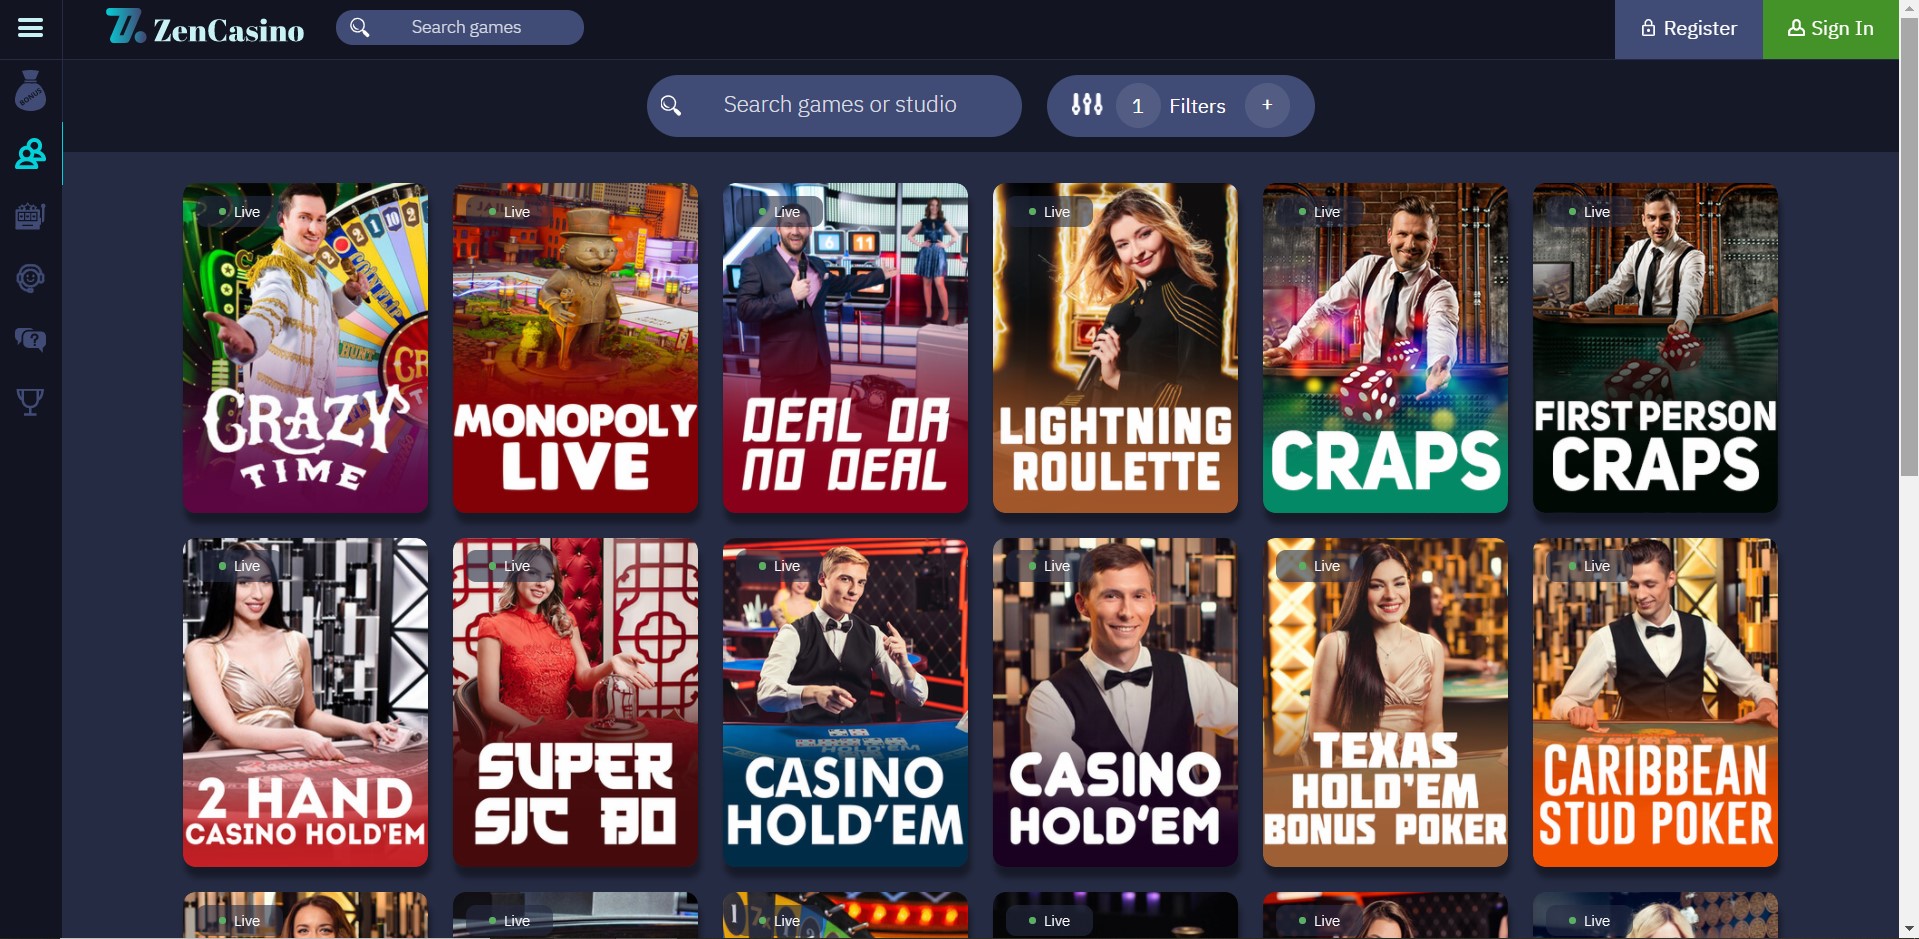Image resolution: width=1919 pixels, height=939 pixels.
Task: Click the Search games or studio field
Action: point(834,105)
